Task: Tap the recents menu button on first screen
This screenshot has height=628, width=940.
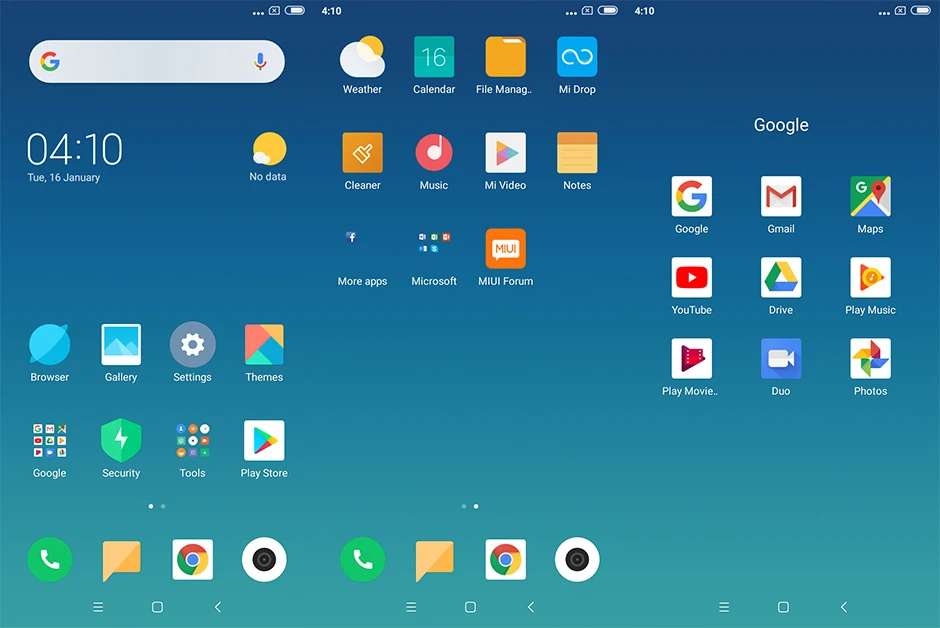Action: click(x=98, y=607)
